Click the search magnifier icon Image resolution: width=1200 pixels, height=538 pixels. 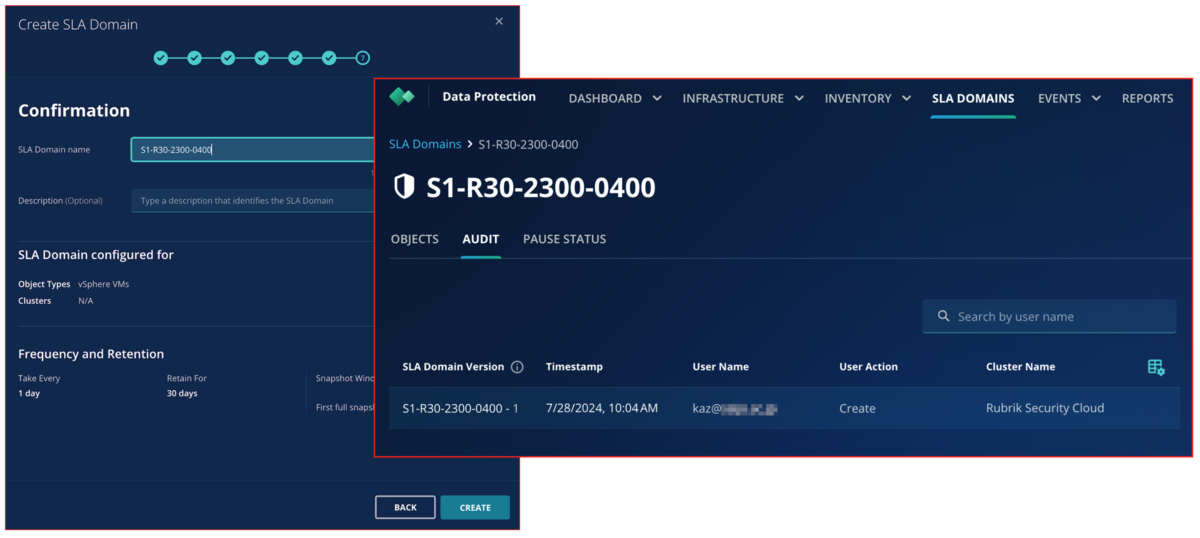943,316
